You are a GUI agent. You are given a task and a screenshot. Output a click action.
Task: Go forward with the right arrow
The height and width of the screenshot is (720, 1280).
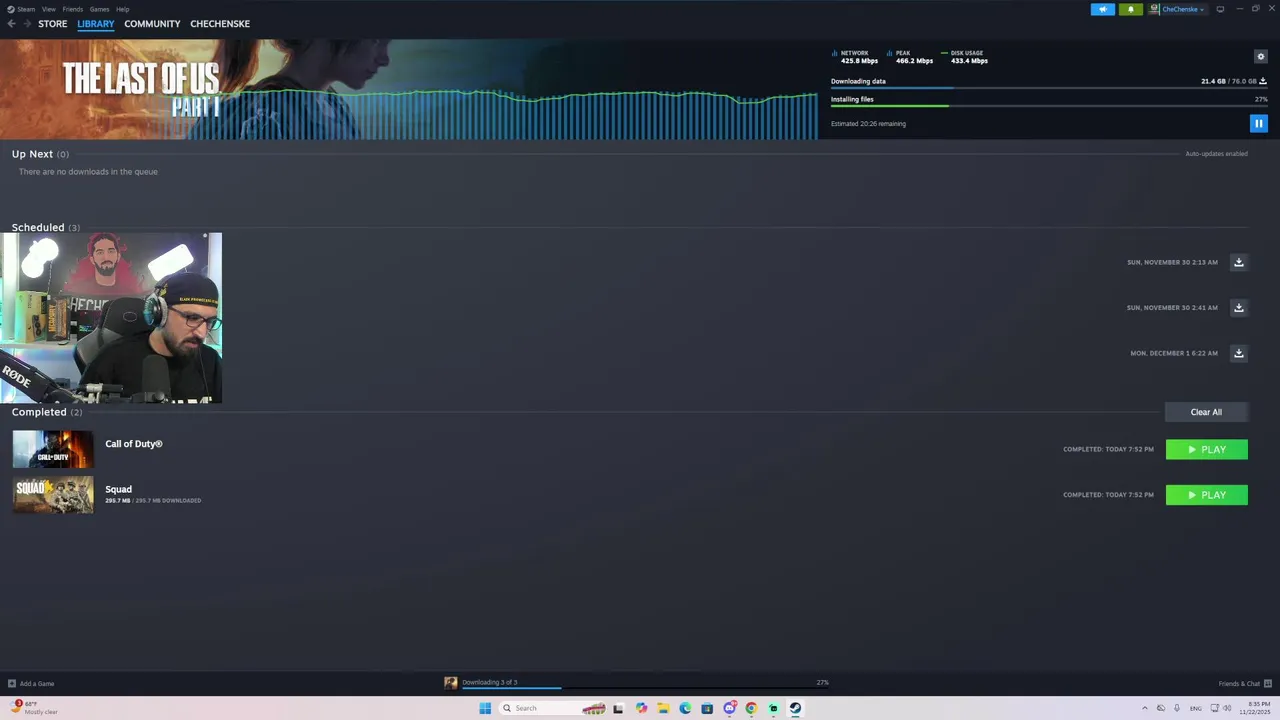coord(27,23)
